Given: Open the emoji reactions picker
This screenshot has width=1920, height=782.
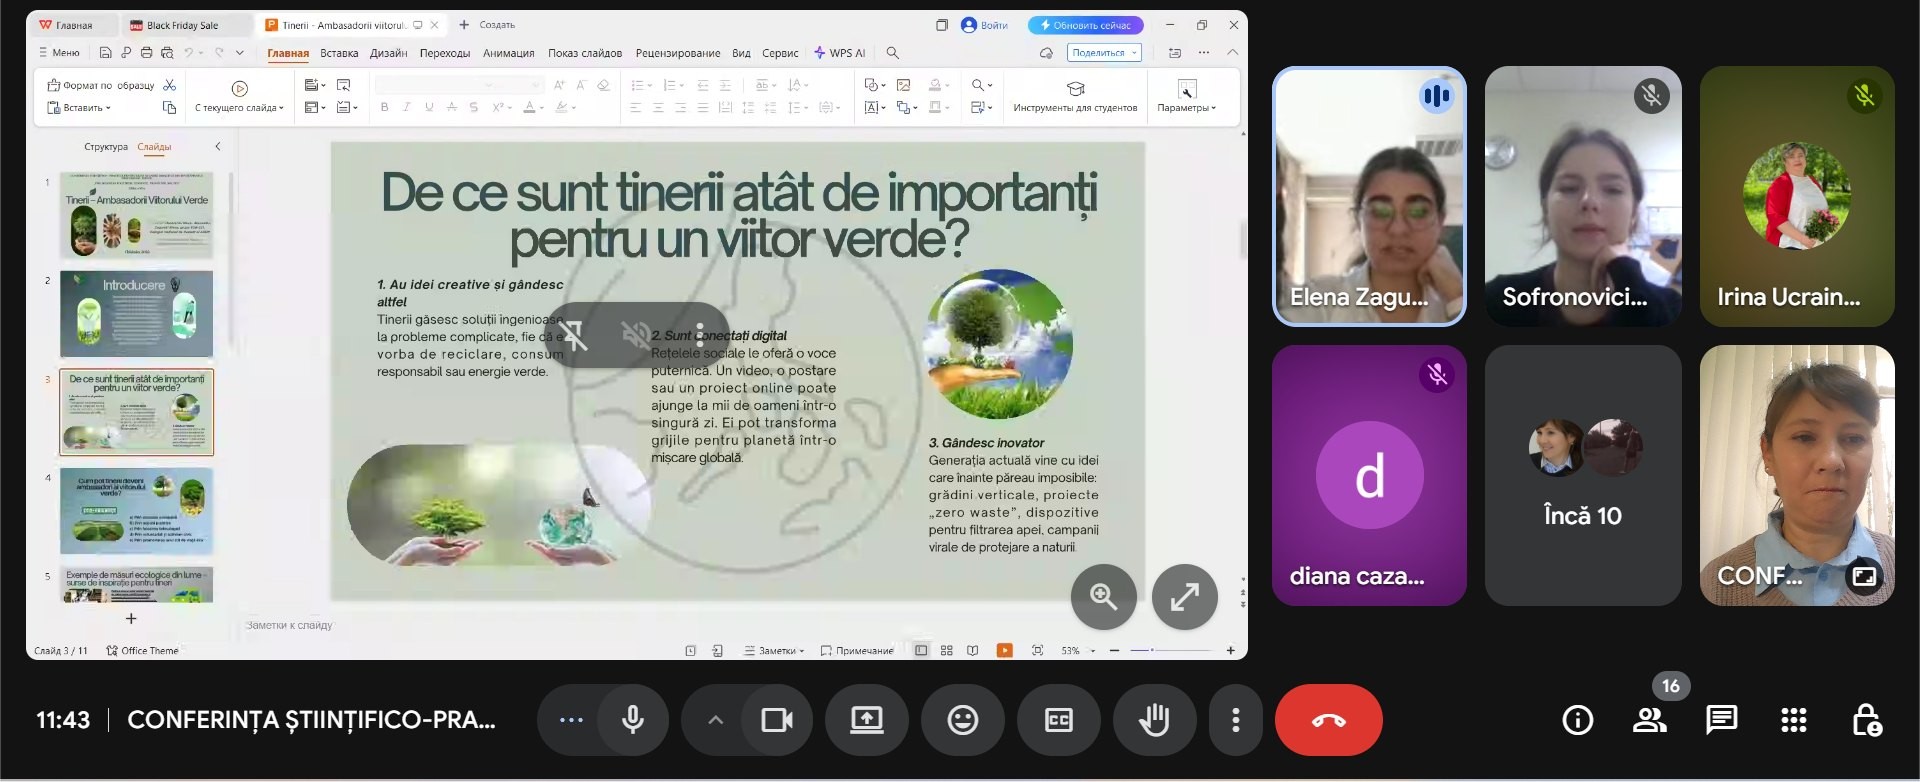Looking at the screenshot, I should coord(962,720).
